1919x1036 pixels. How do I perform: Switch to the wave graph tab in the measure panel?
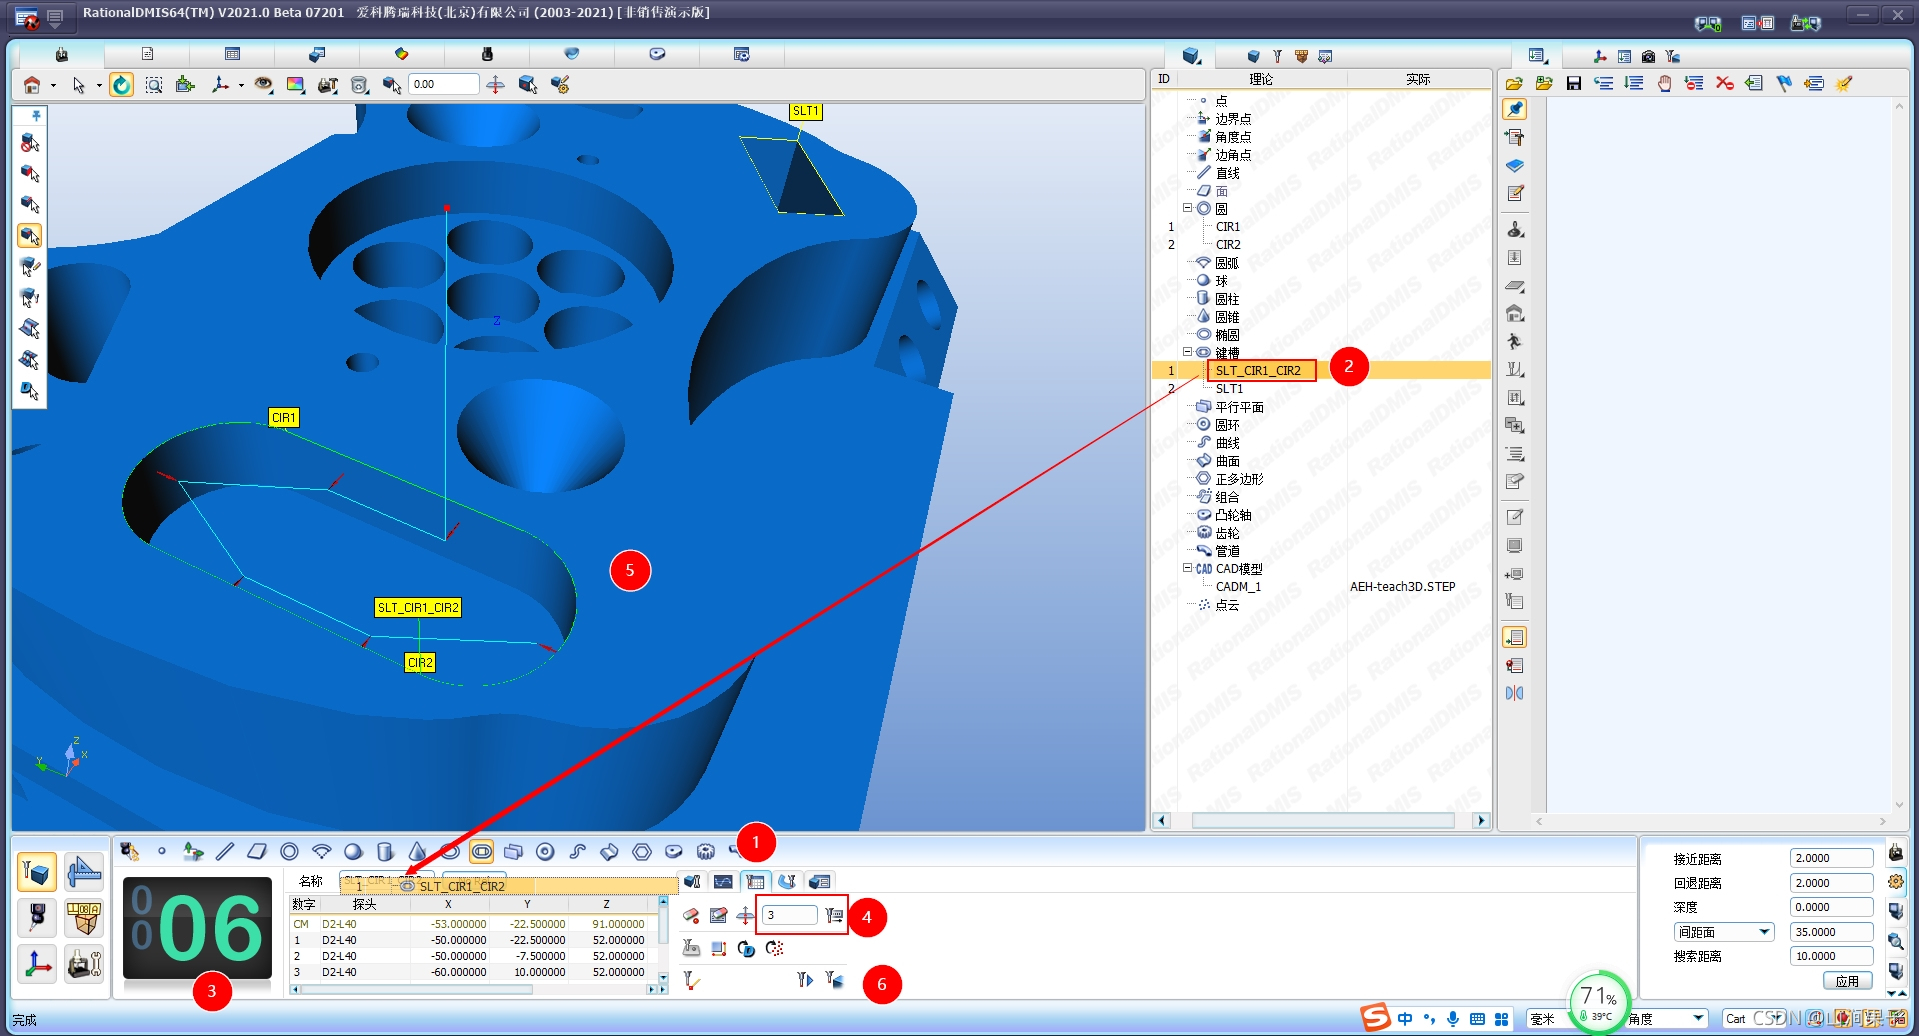pos(723,881)
